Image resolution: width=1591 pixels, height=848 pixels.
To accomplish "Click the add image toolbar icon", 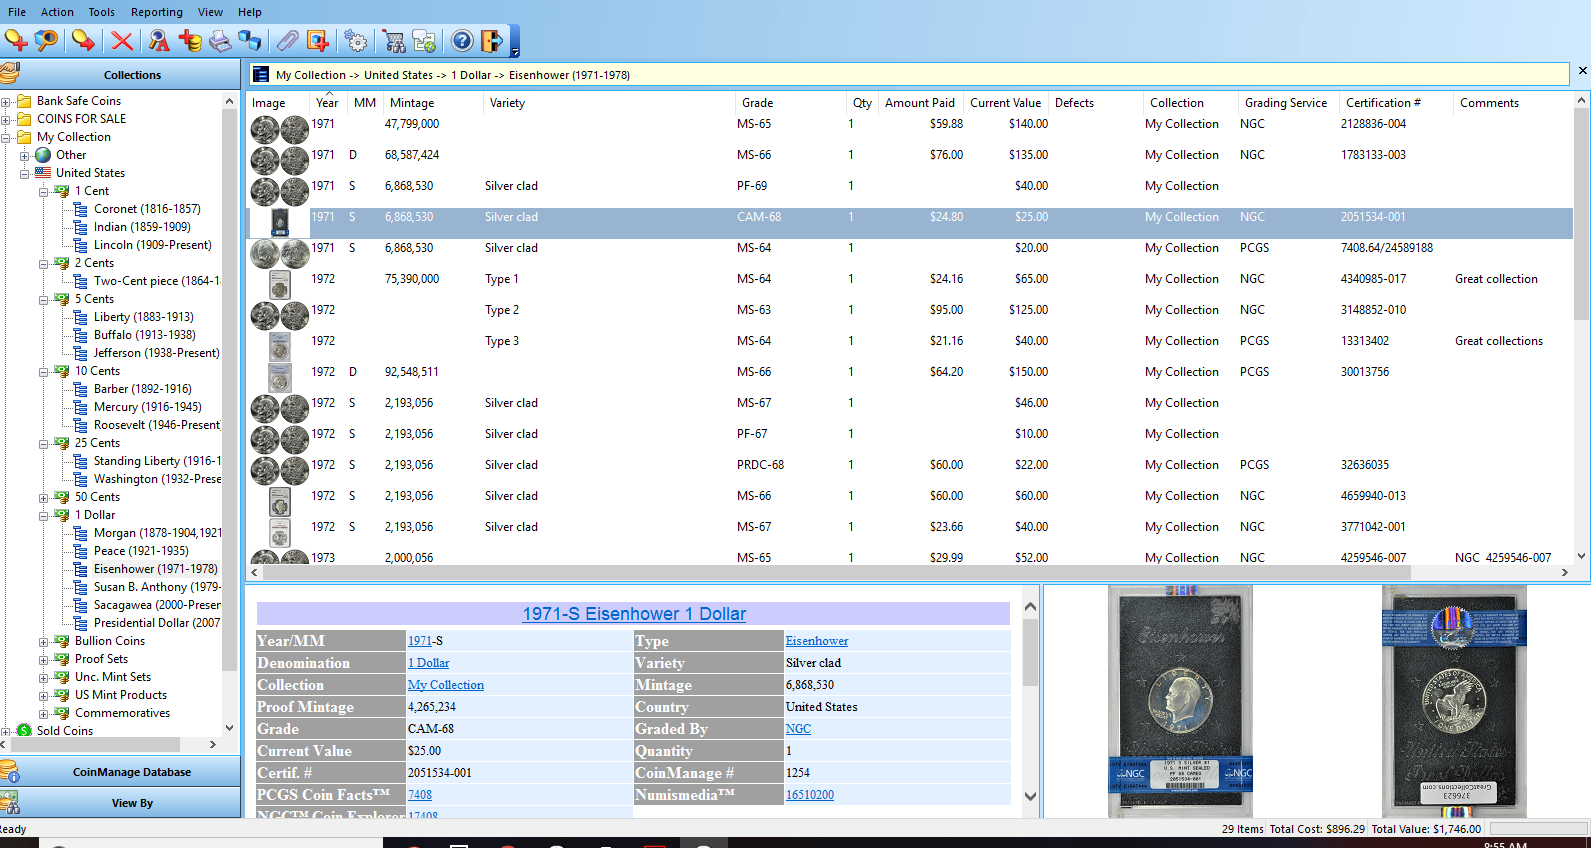I will click(x=318, y=41).
